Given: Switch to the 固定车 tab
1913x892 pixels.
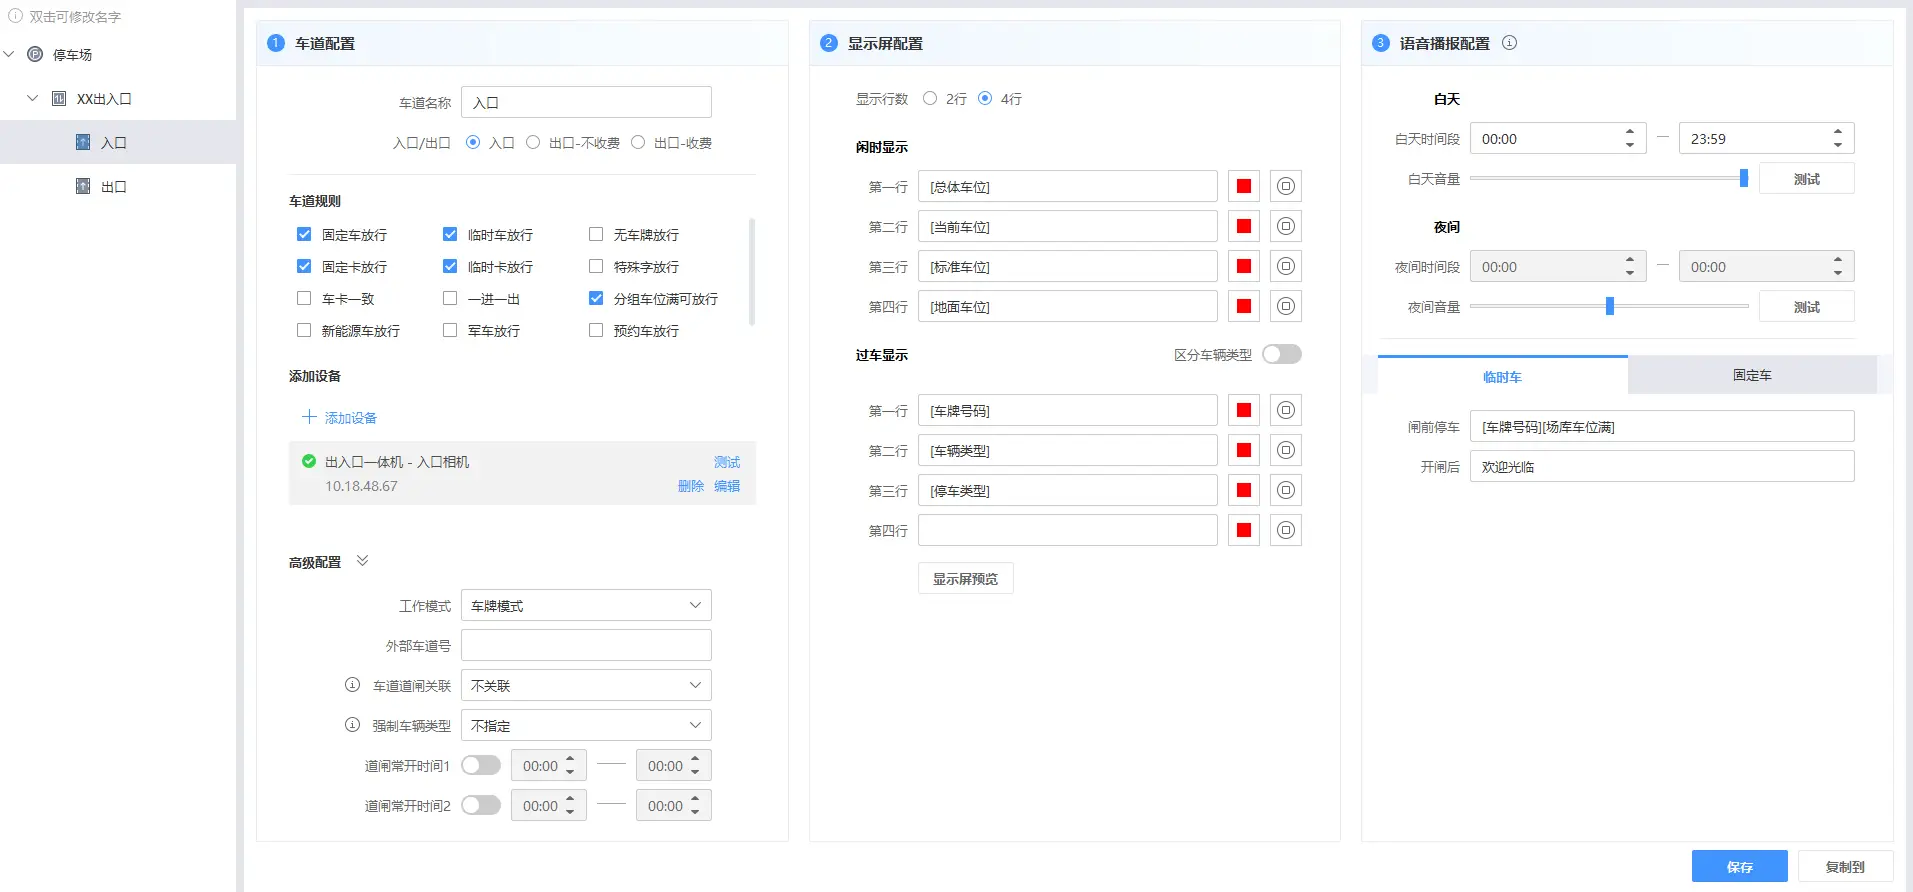Looking at the screenshot, I should point(1751,376).
